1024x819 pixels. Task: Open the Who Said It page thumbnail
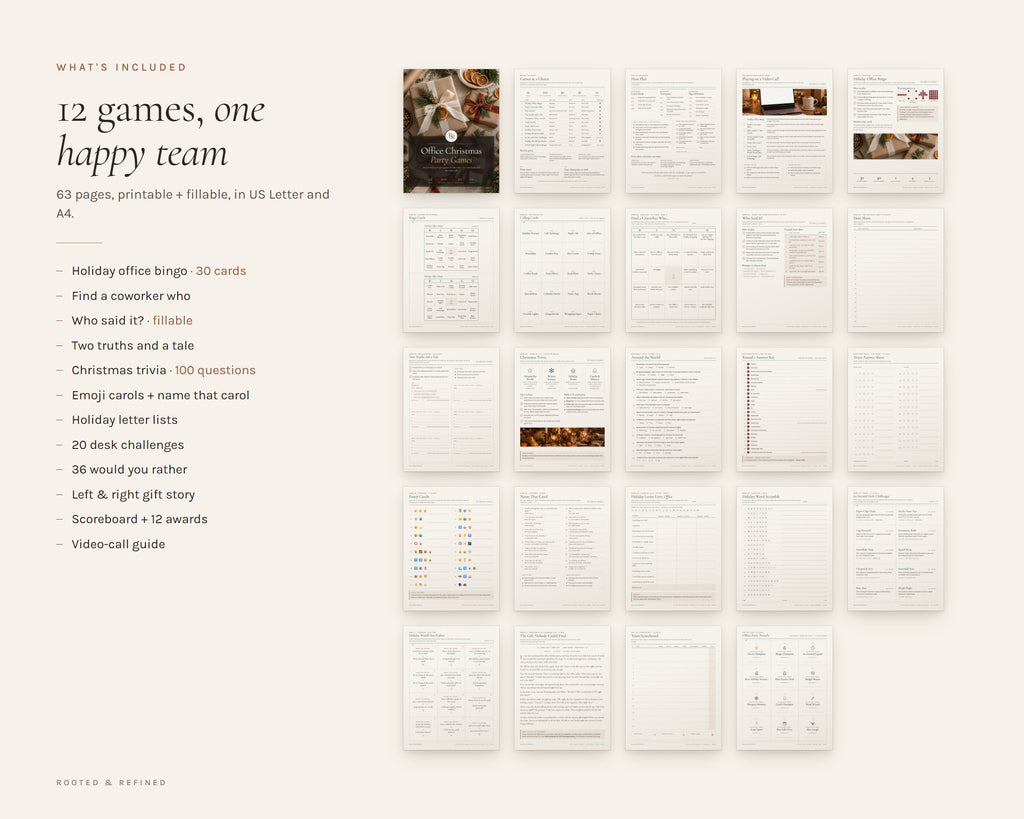coord(784,270)
